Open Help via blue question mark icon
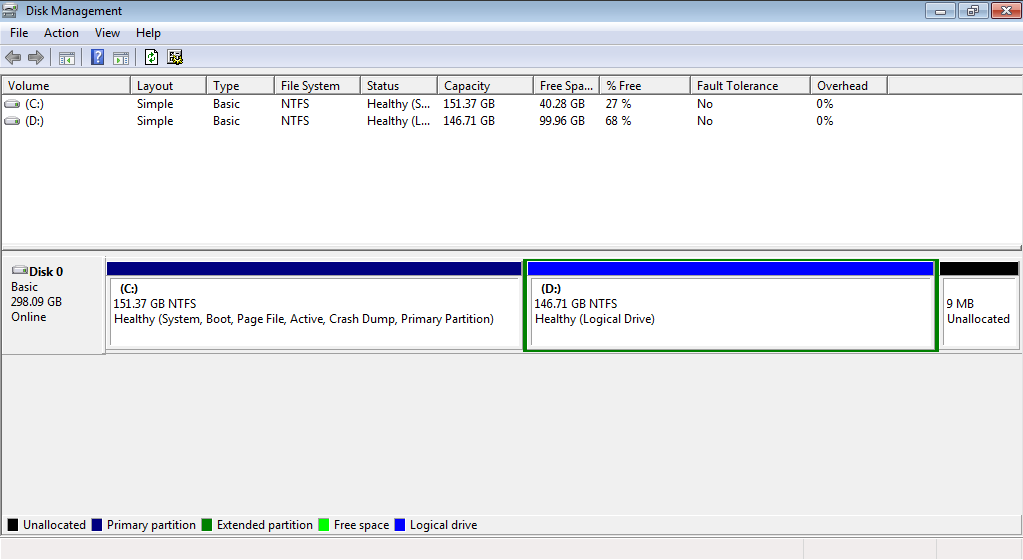Image resolution: width=1023 pixels, height=560 pixels. [97, 58]
